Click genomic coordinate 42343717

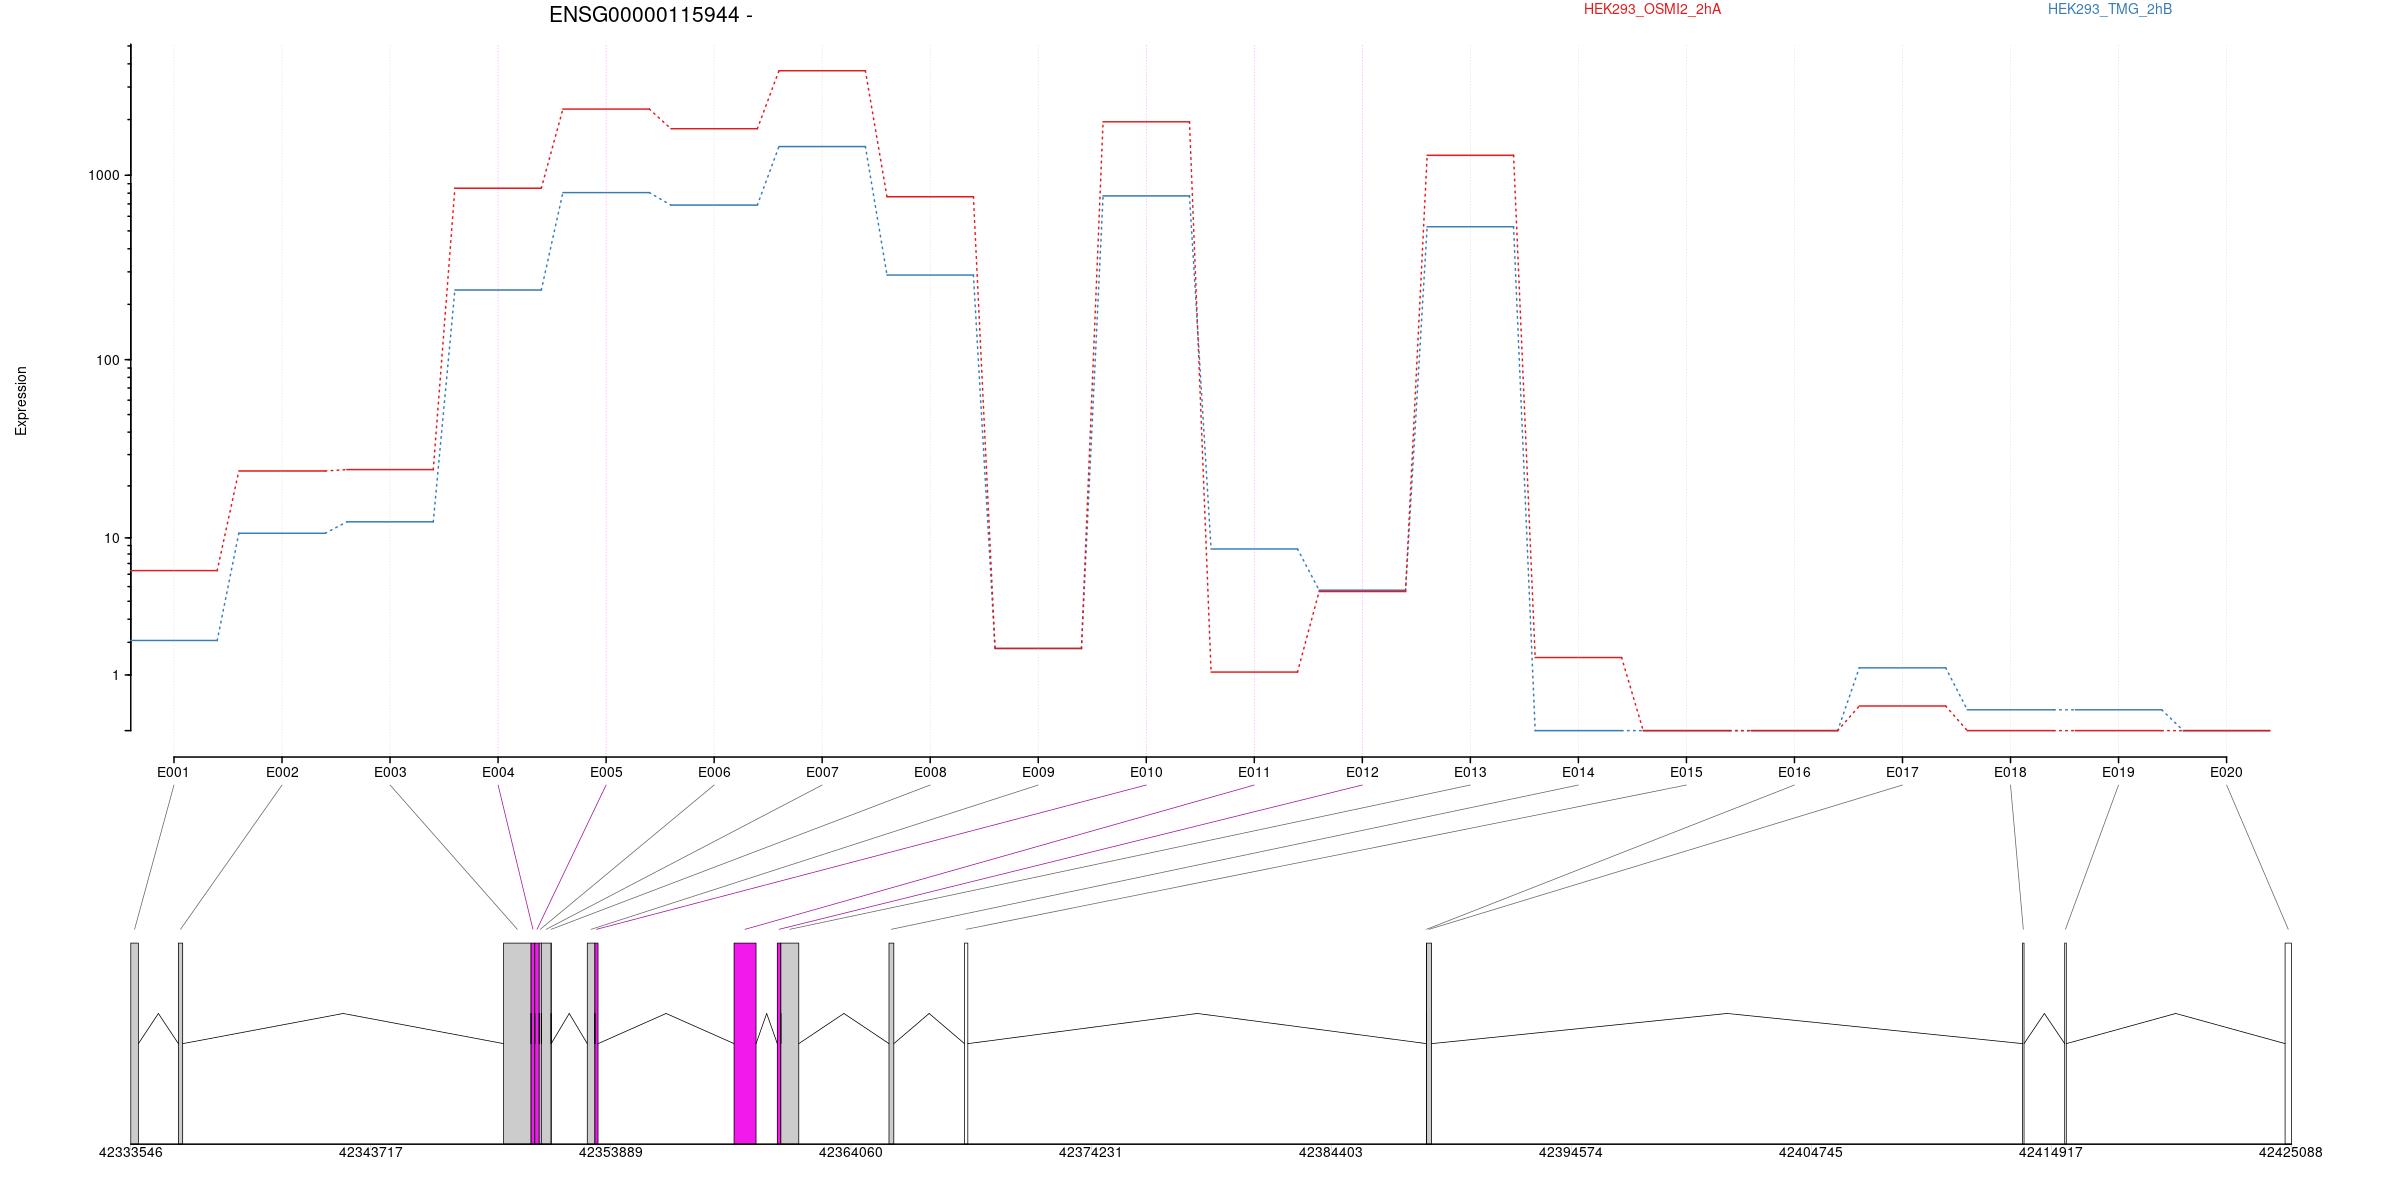click(x=371, y=1152)
